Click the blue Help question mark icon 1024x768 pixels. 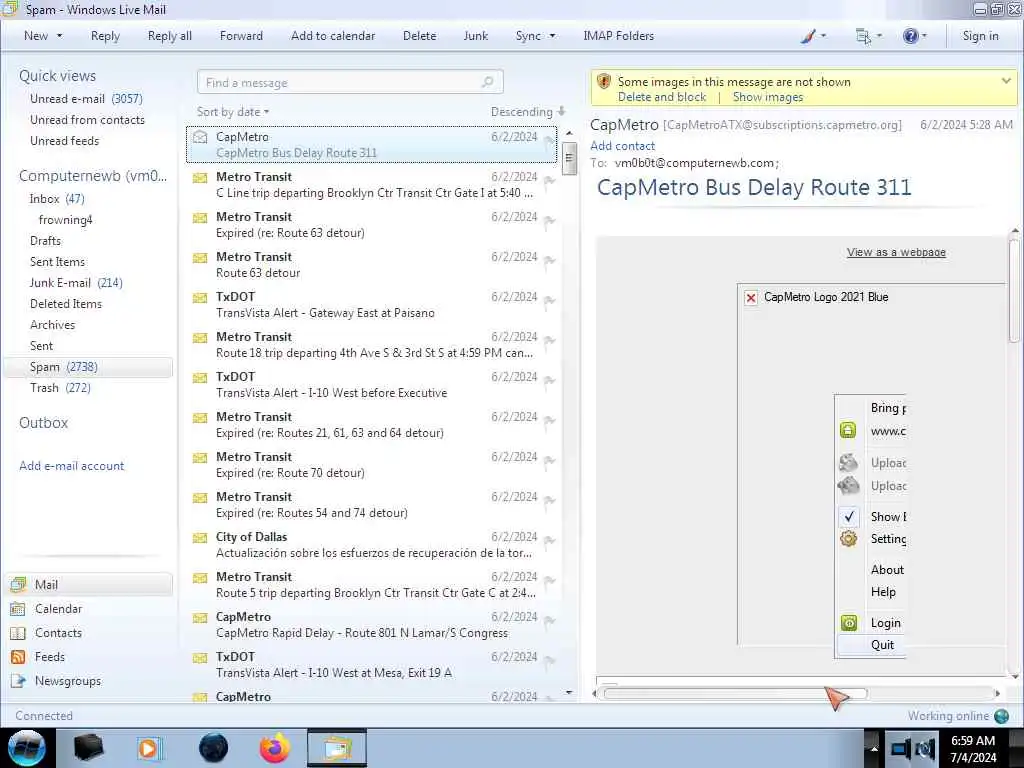[910, 37]
